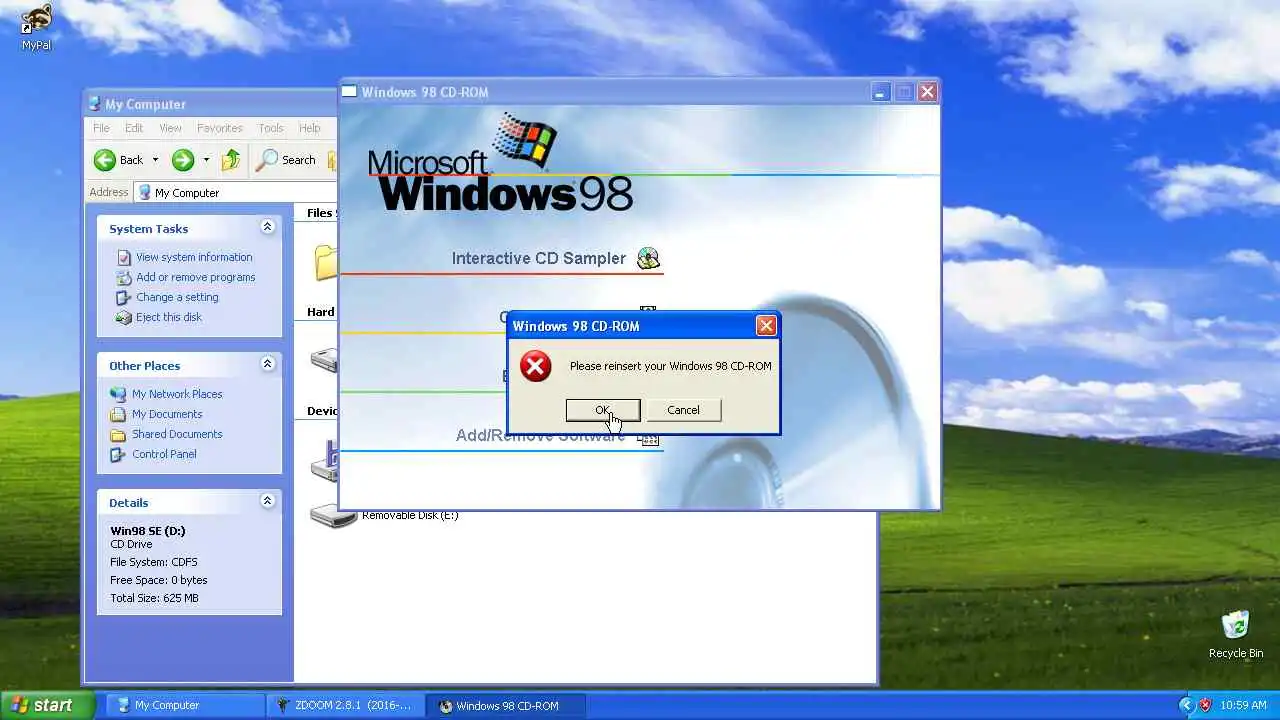The height and width of the screenshot is (720, 1280).
Task: Click the Search button in My Computer toolbar
Action: click(286, 160)
